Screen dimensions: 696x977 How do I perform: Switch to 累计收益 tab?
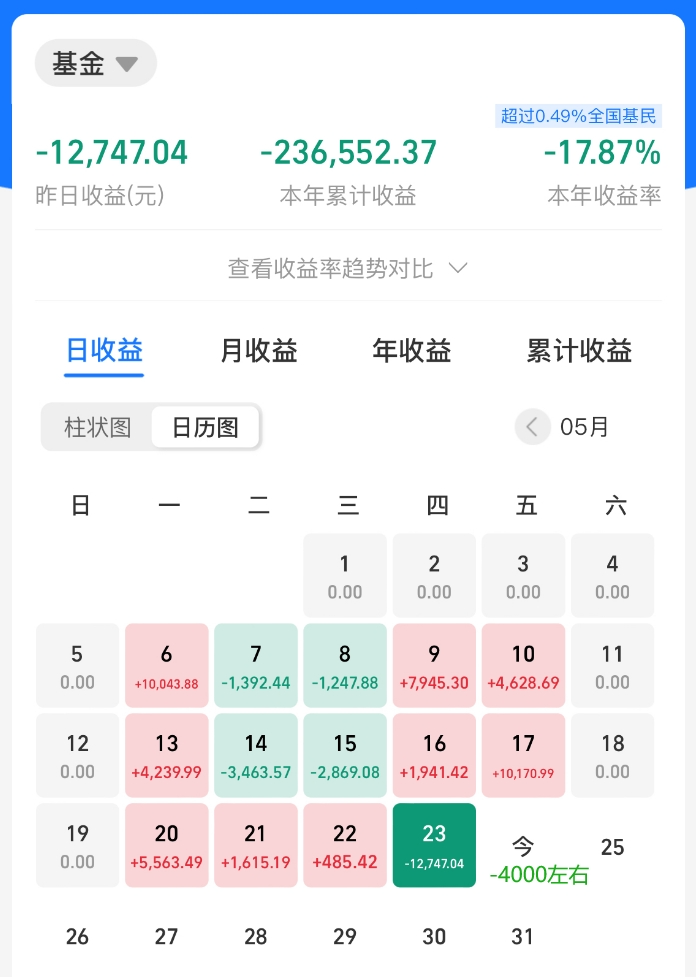click(x=579, y=351)
